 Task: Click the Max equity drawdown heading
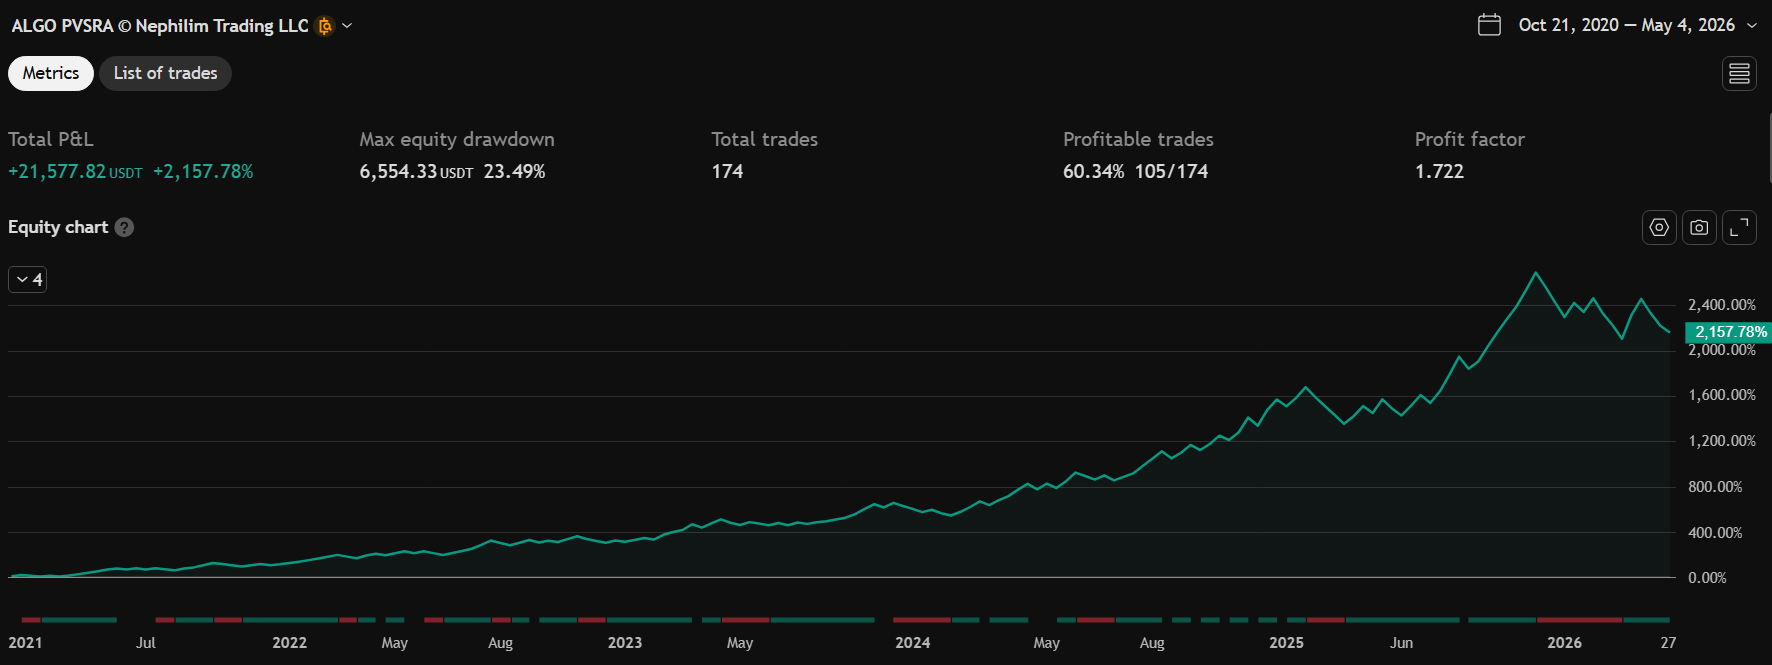pyautogui.click(x=457, y=140)
